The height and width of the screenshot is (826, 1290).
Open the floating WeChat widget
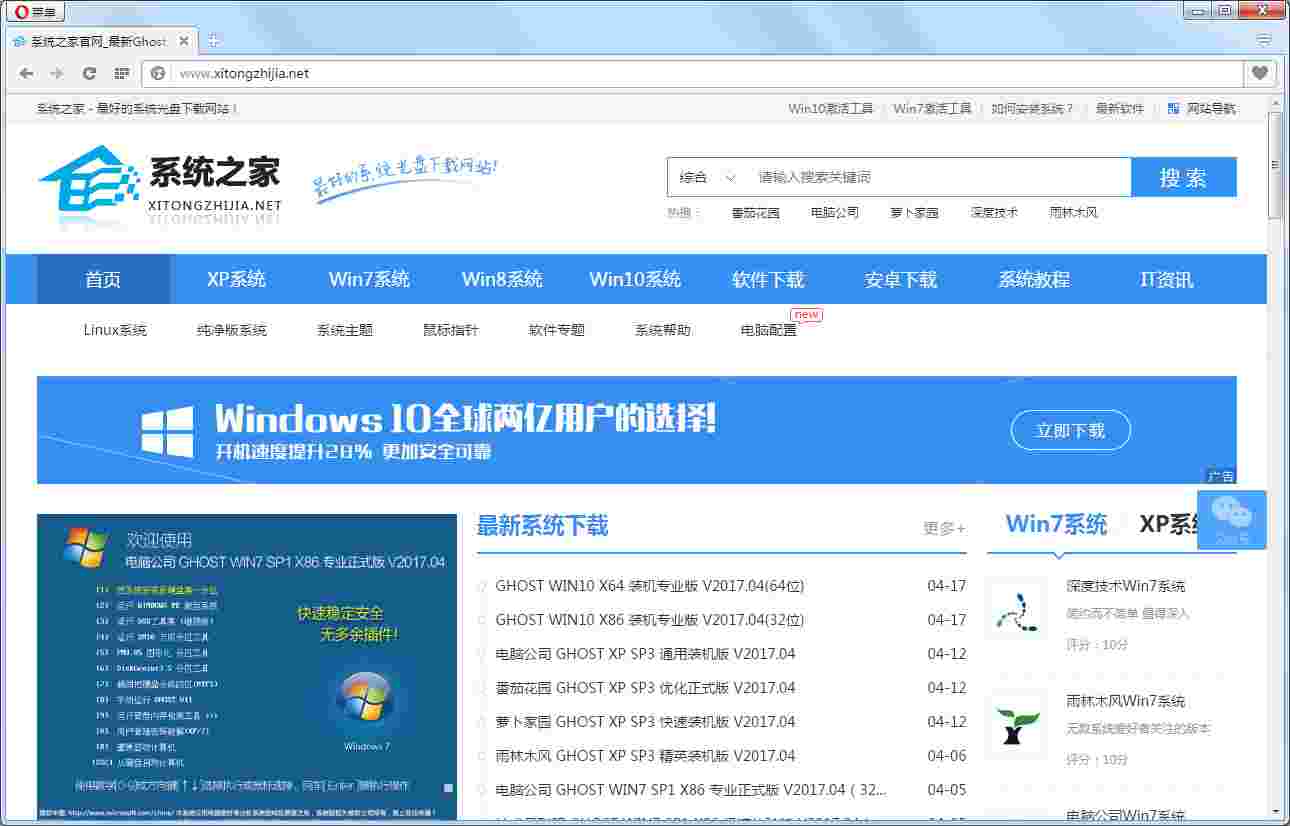[x=1232, y=519]
